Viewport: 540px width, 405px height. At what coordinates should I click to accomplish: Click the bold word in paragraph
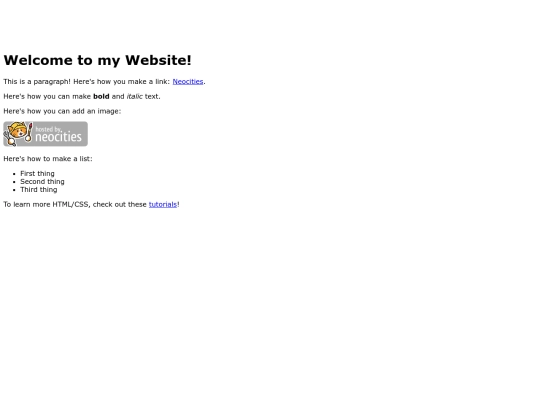click(101, 96)
